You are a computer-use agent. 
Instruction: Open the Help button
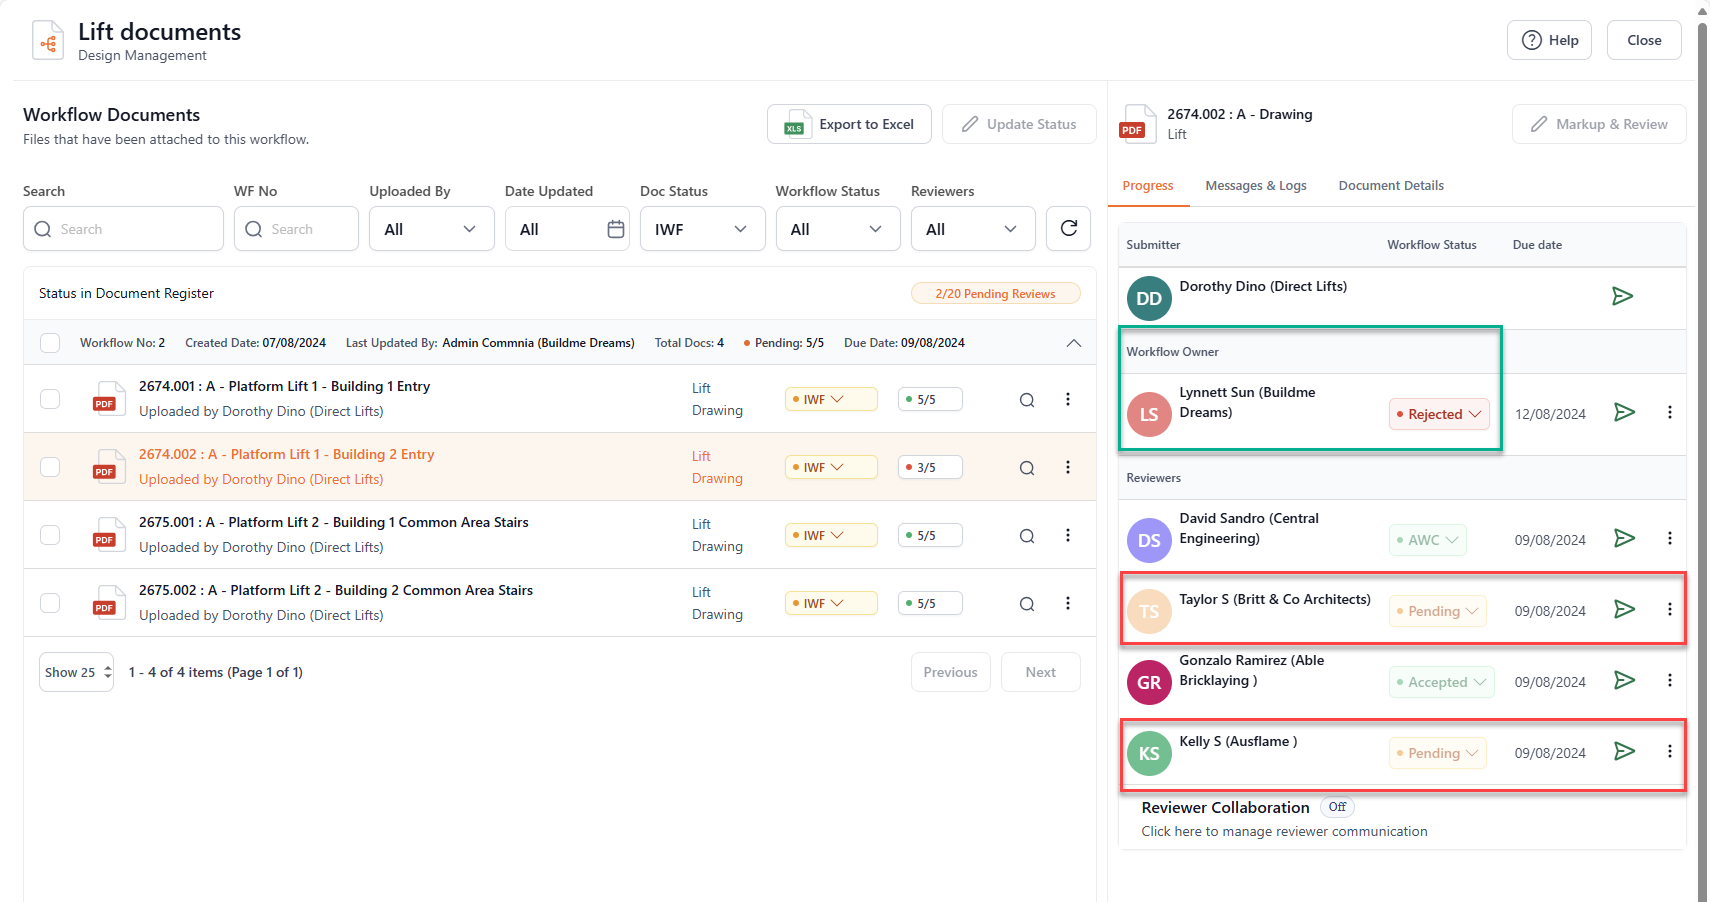click(1549, 40)
